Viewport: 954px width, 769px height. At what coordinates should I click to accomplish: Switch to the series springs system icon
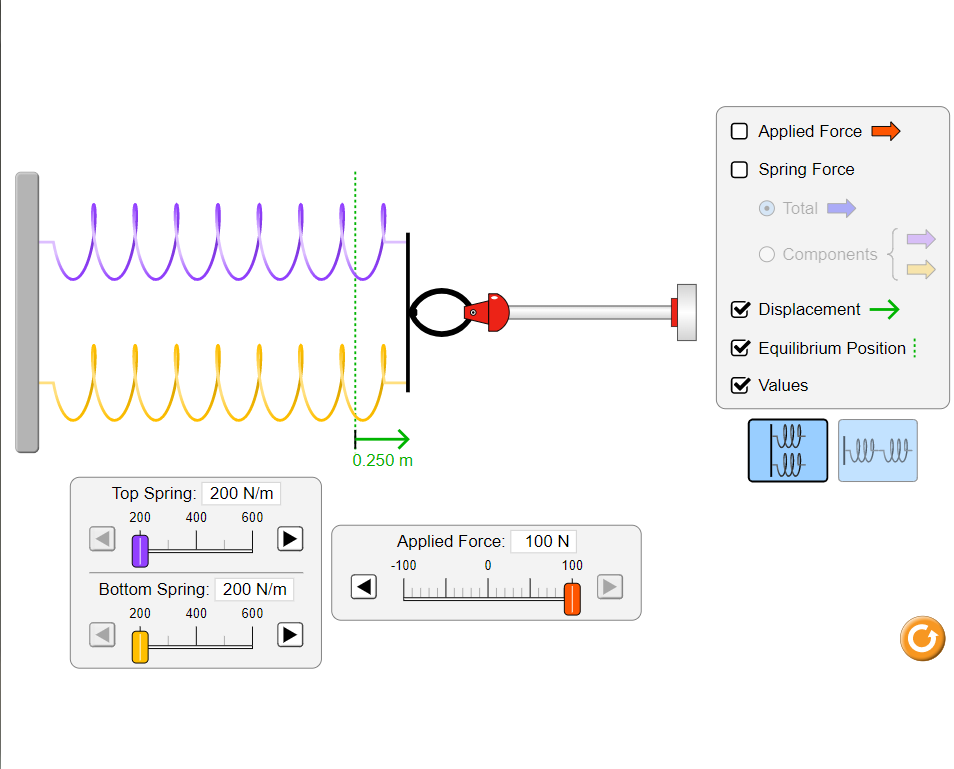(x=877, y=450)
